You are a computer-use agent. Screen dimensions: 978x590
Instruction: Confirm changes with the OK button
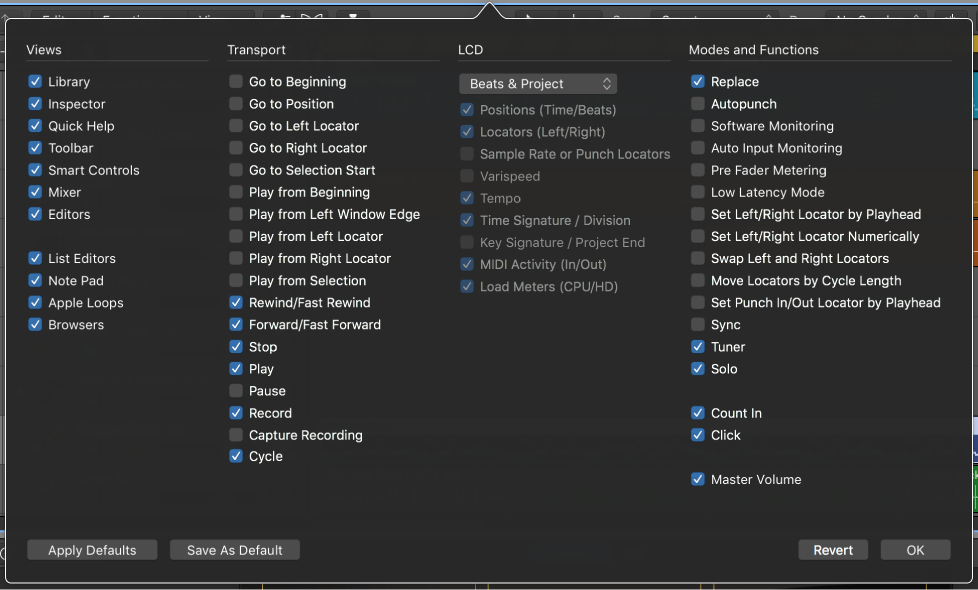pos(915,549)
